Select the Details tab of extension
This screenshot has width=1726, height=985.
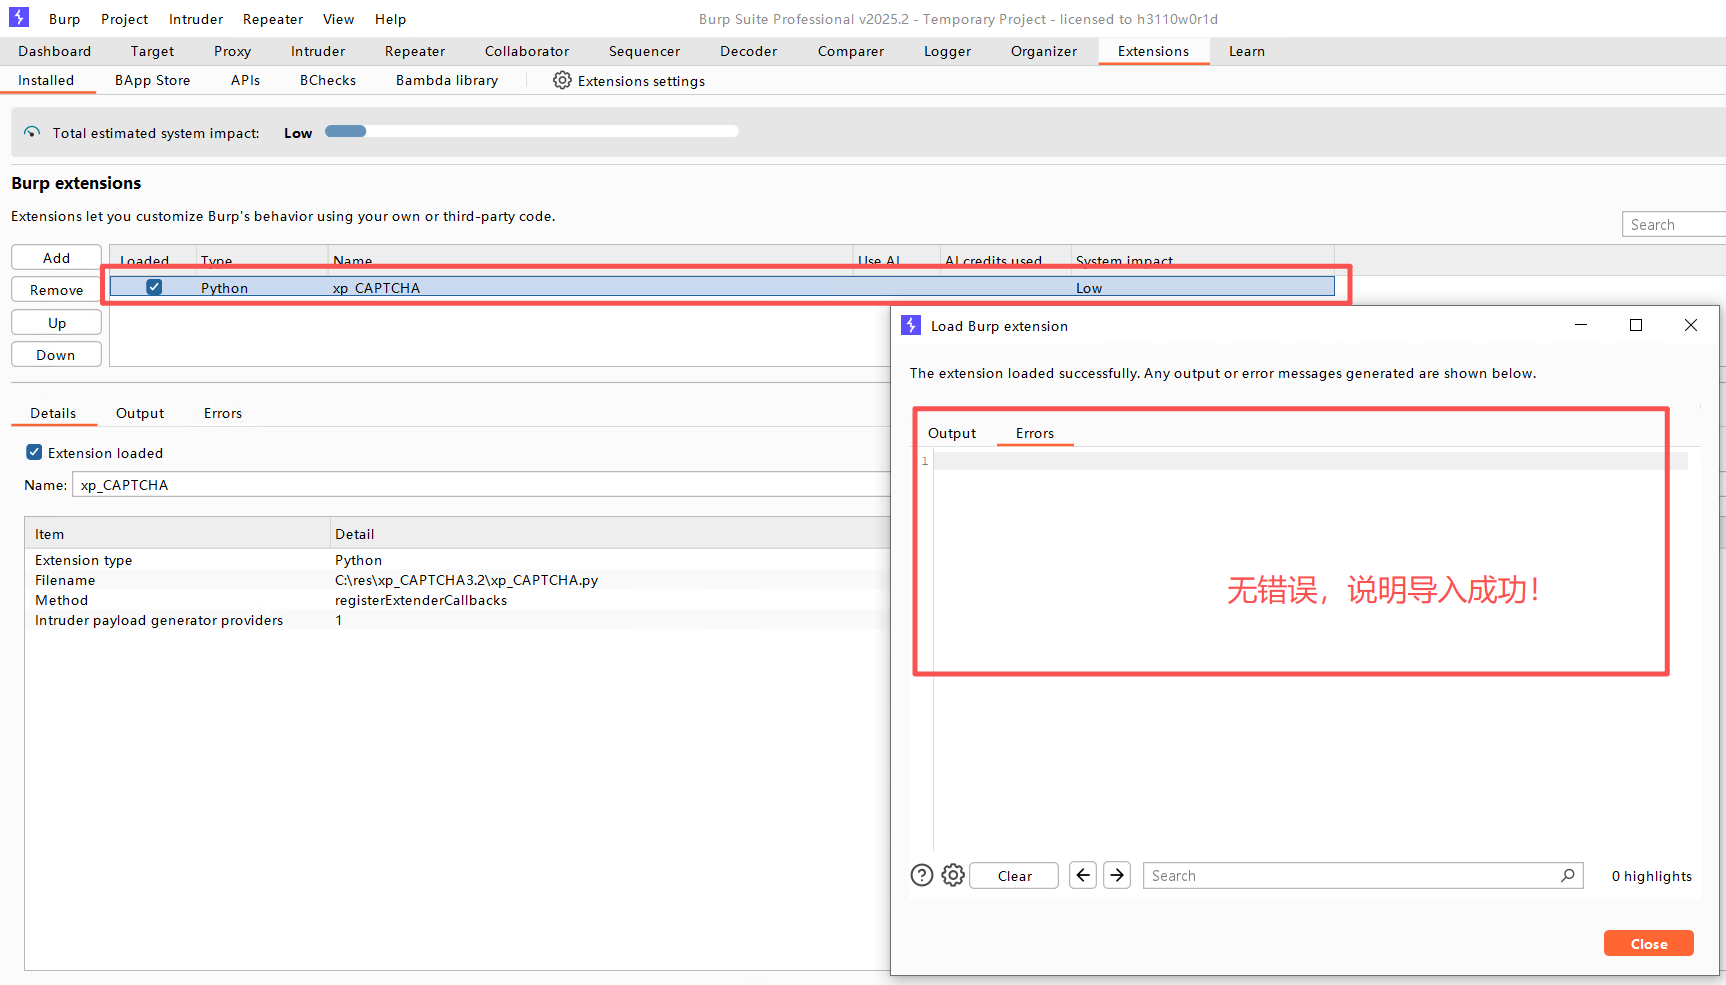53,413
